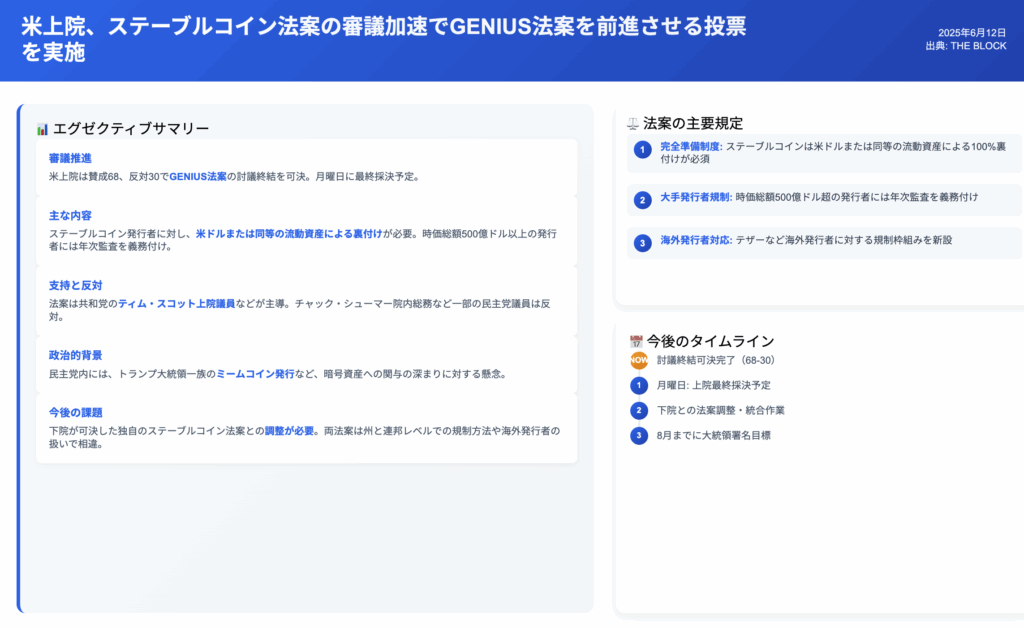The image size is (1024, 628).
Task: Click the number 1 badge beside 月曜日: 上院最終採決予定
Action: tap(639, 385)
